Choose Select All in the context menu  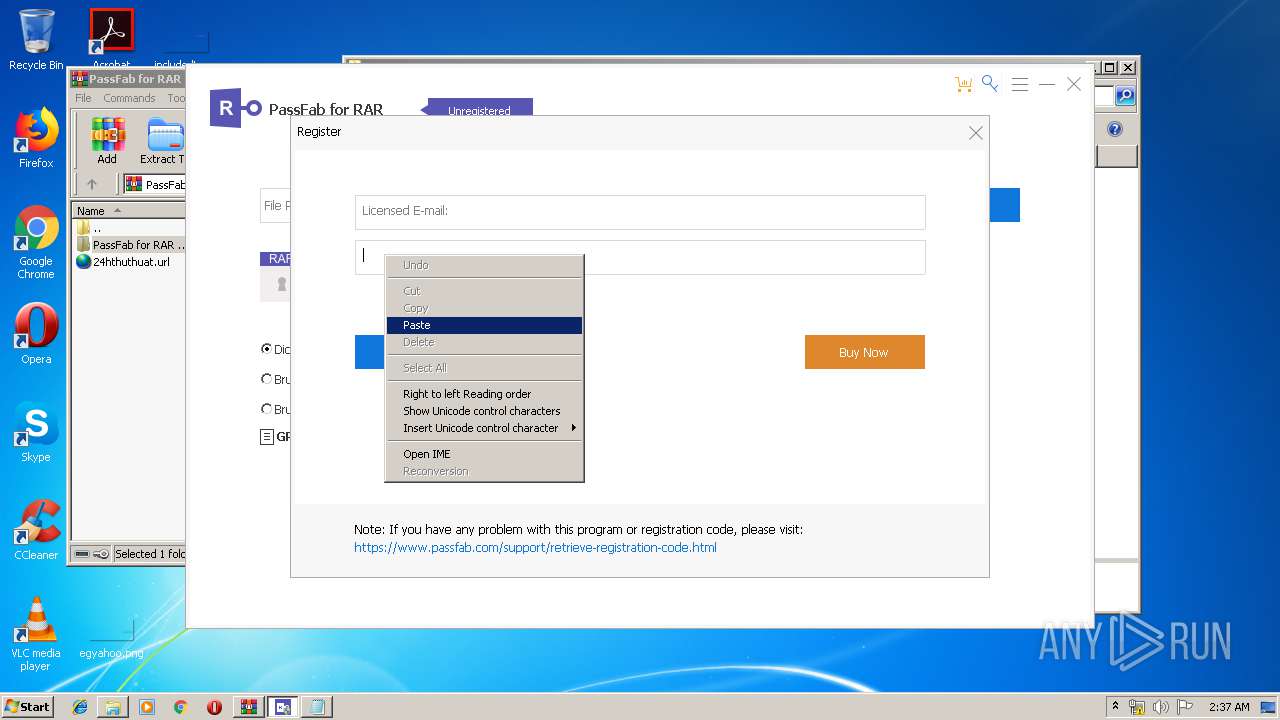[x=484, y=368]
